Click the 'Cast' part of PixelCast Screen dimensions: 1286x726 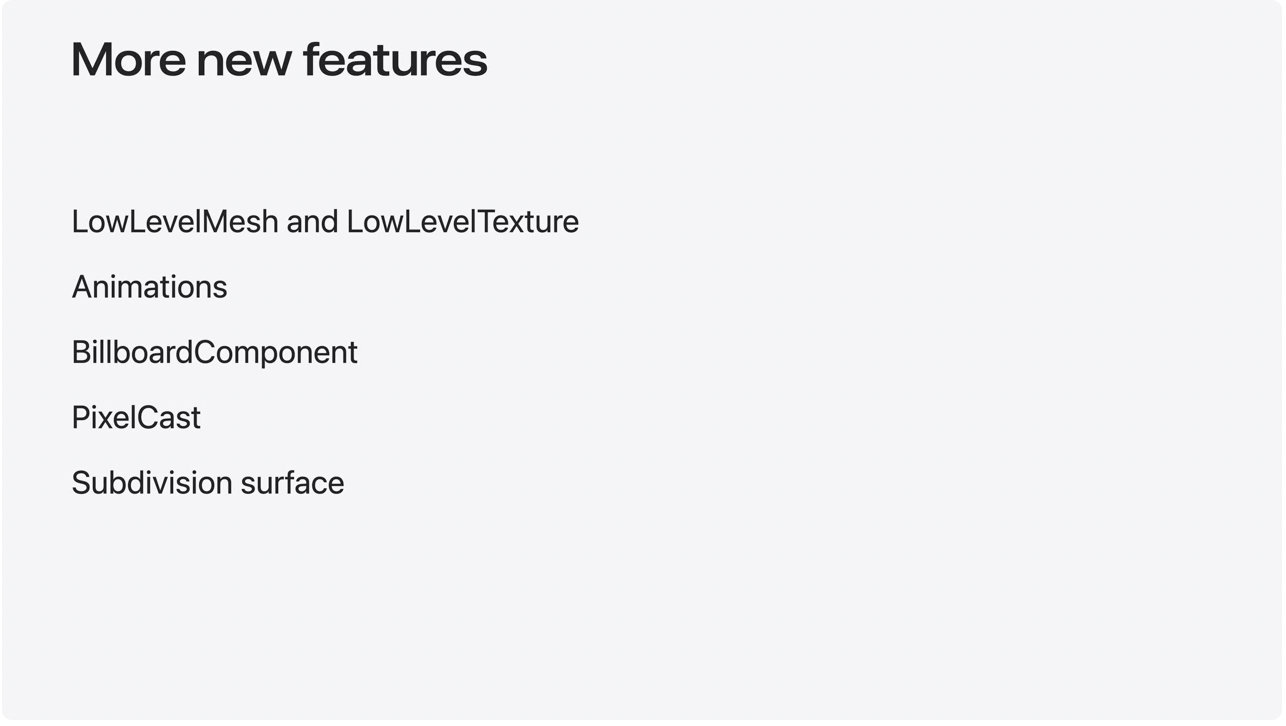click(x=168, y=417)
